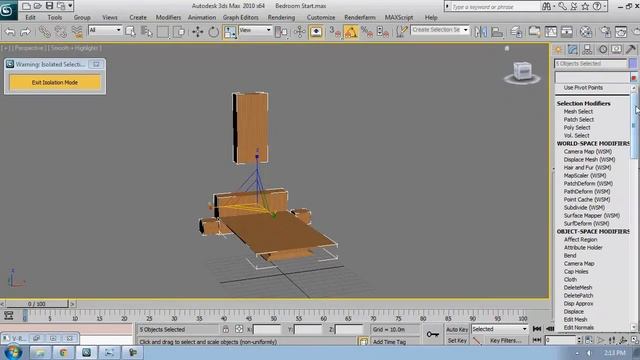This screenshot has height=360, width=640.
Task: Switch to the Hierarchy panel tab
Action: (587, 50)
